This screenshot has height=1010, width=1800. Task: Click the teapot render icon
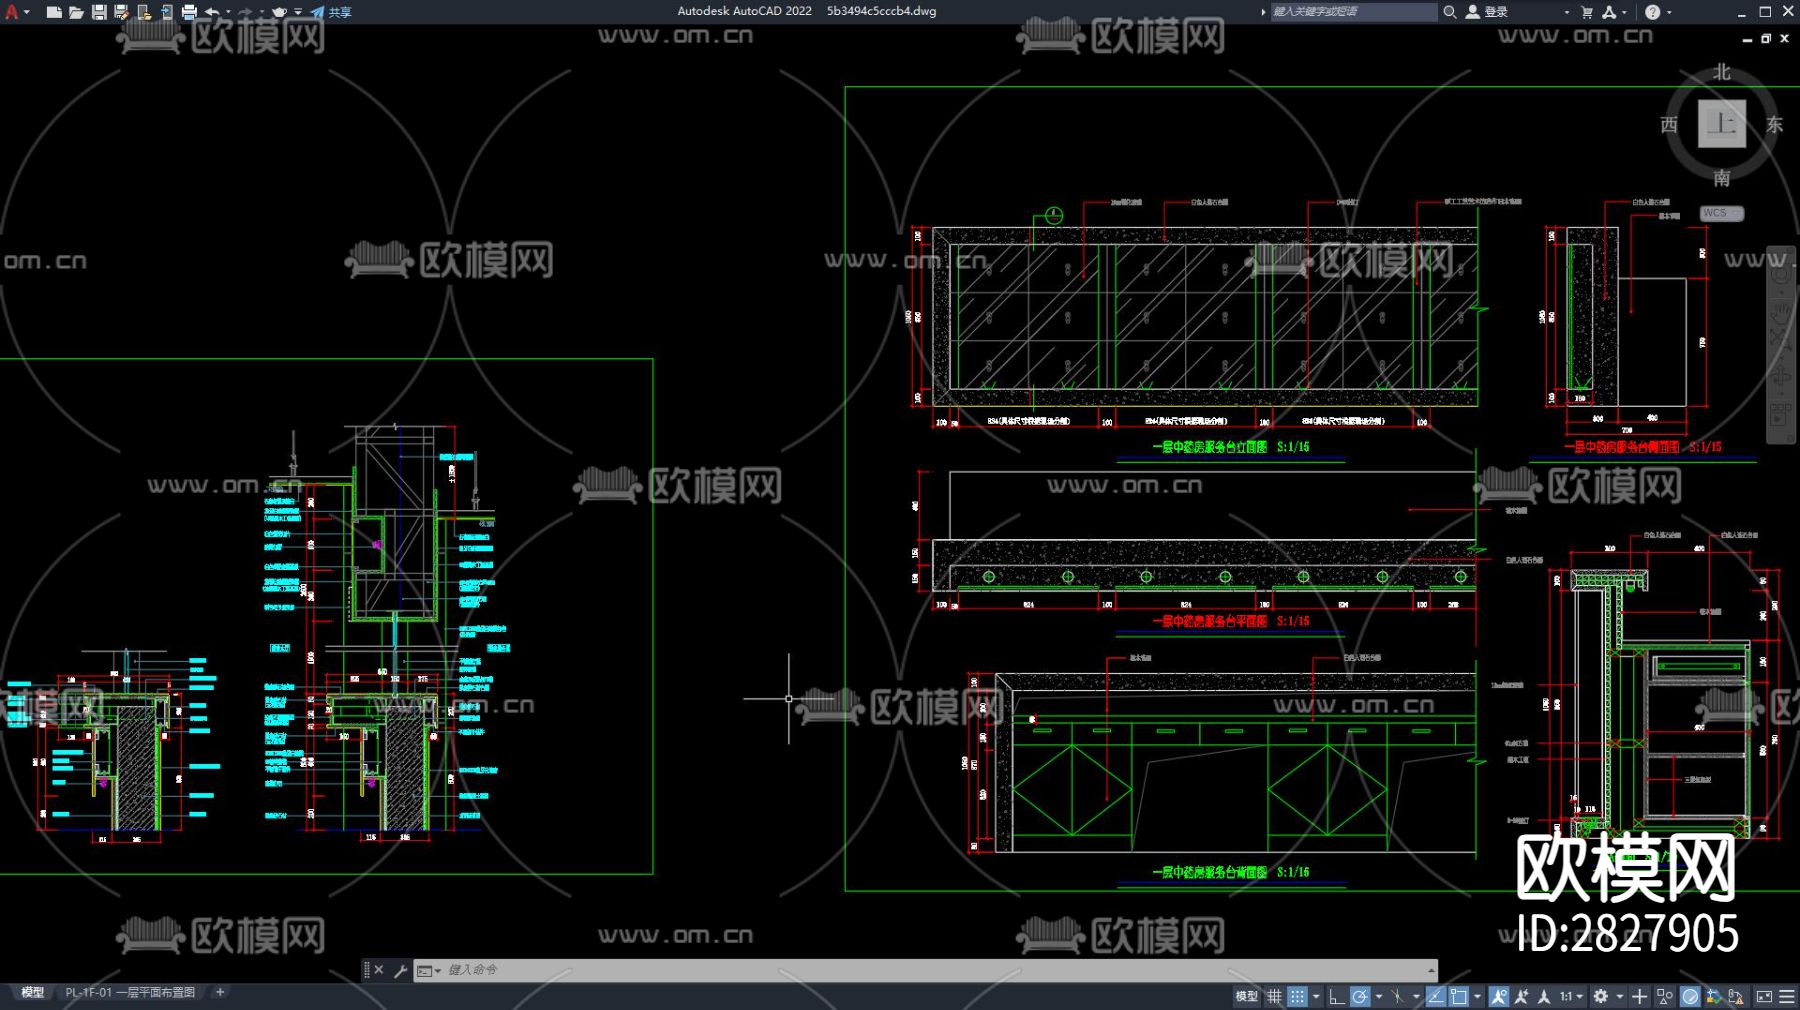[x=280, y=12]
